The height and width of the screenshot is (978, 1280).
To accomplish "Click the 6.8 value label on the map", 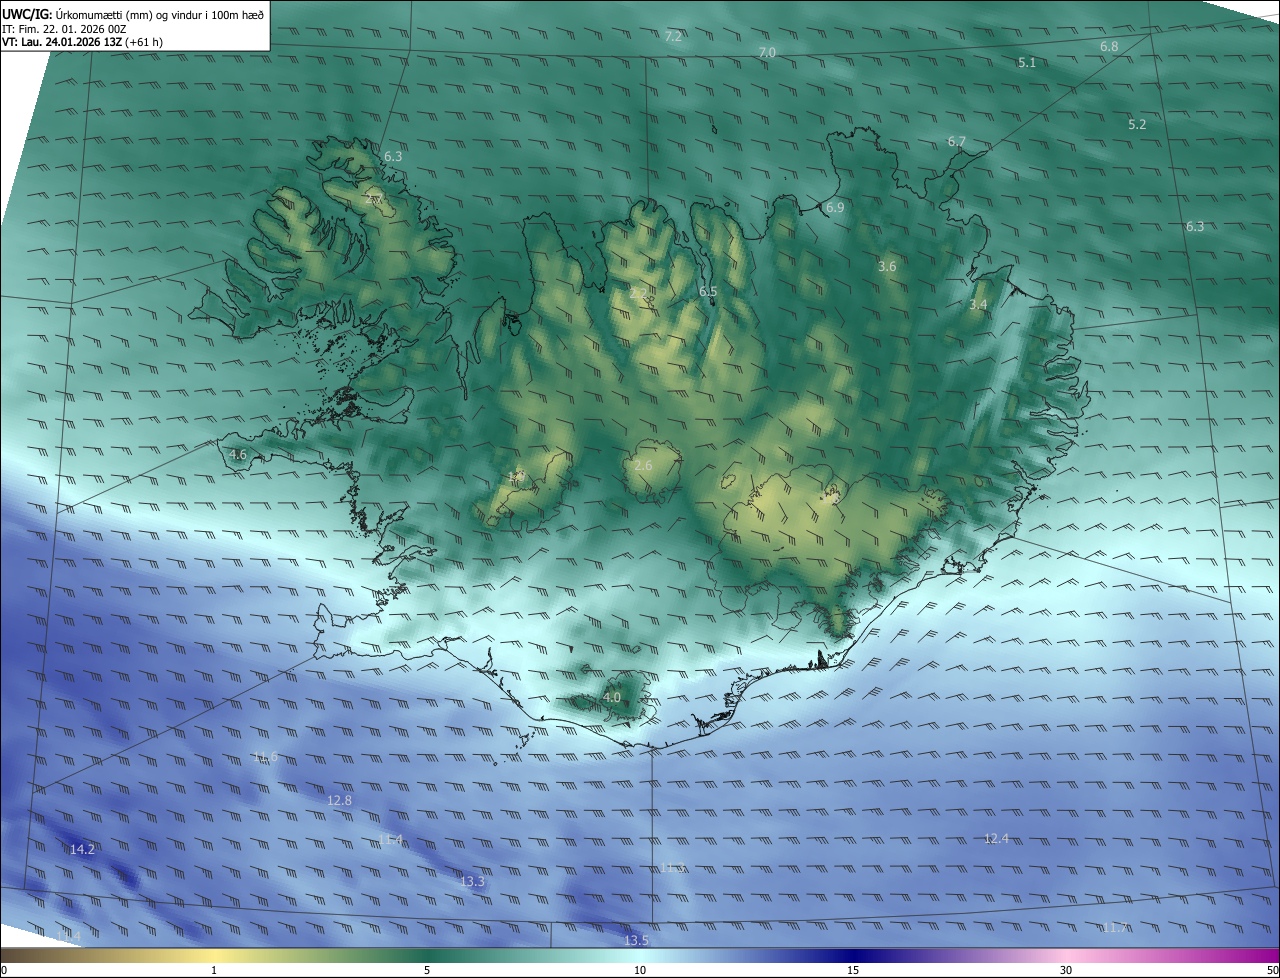I will pyautogui.click(x=1109, y=47).
